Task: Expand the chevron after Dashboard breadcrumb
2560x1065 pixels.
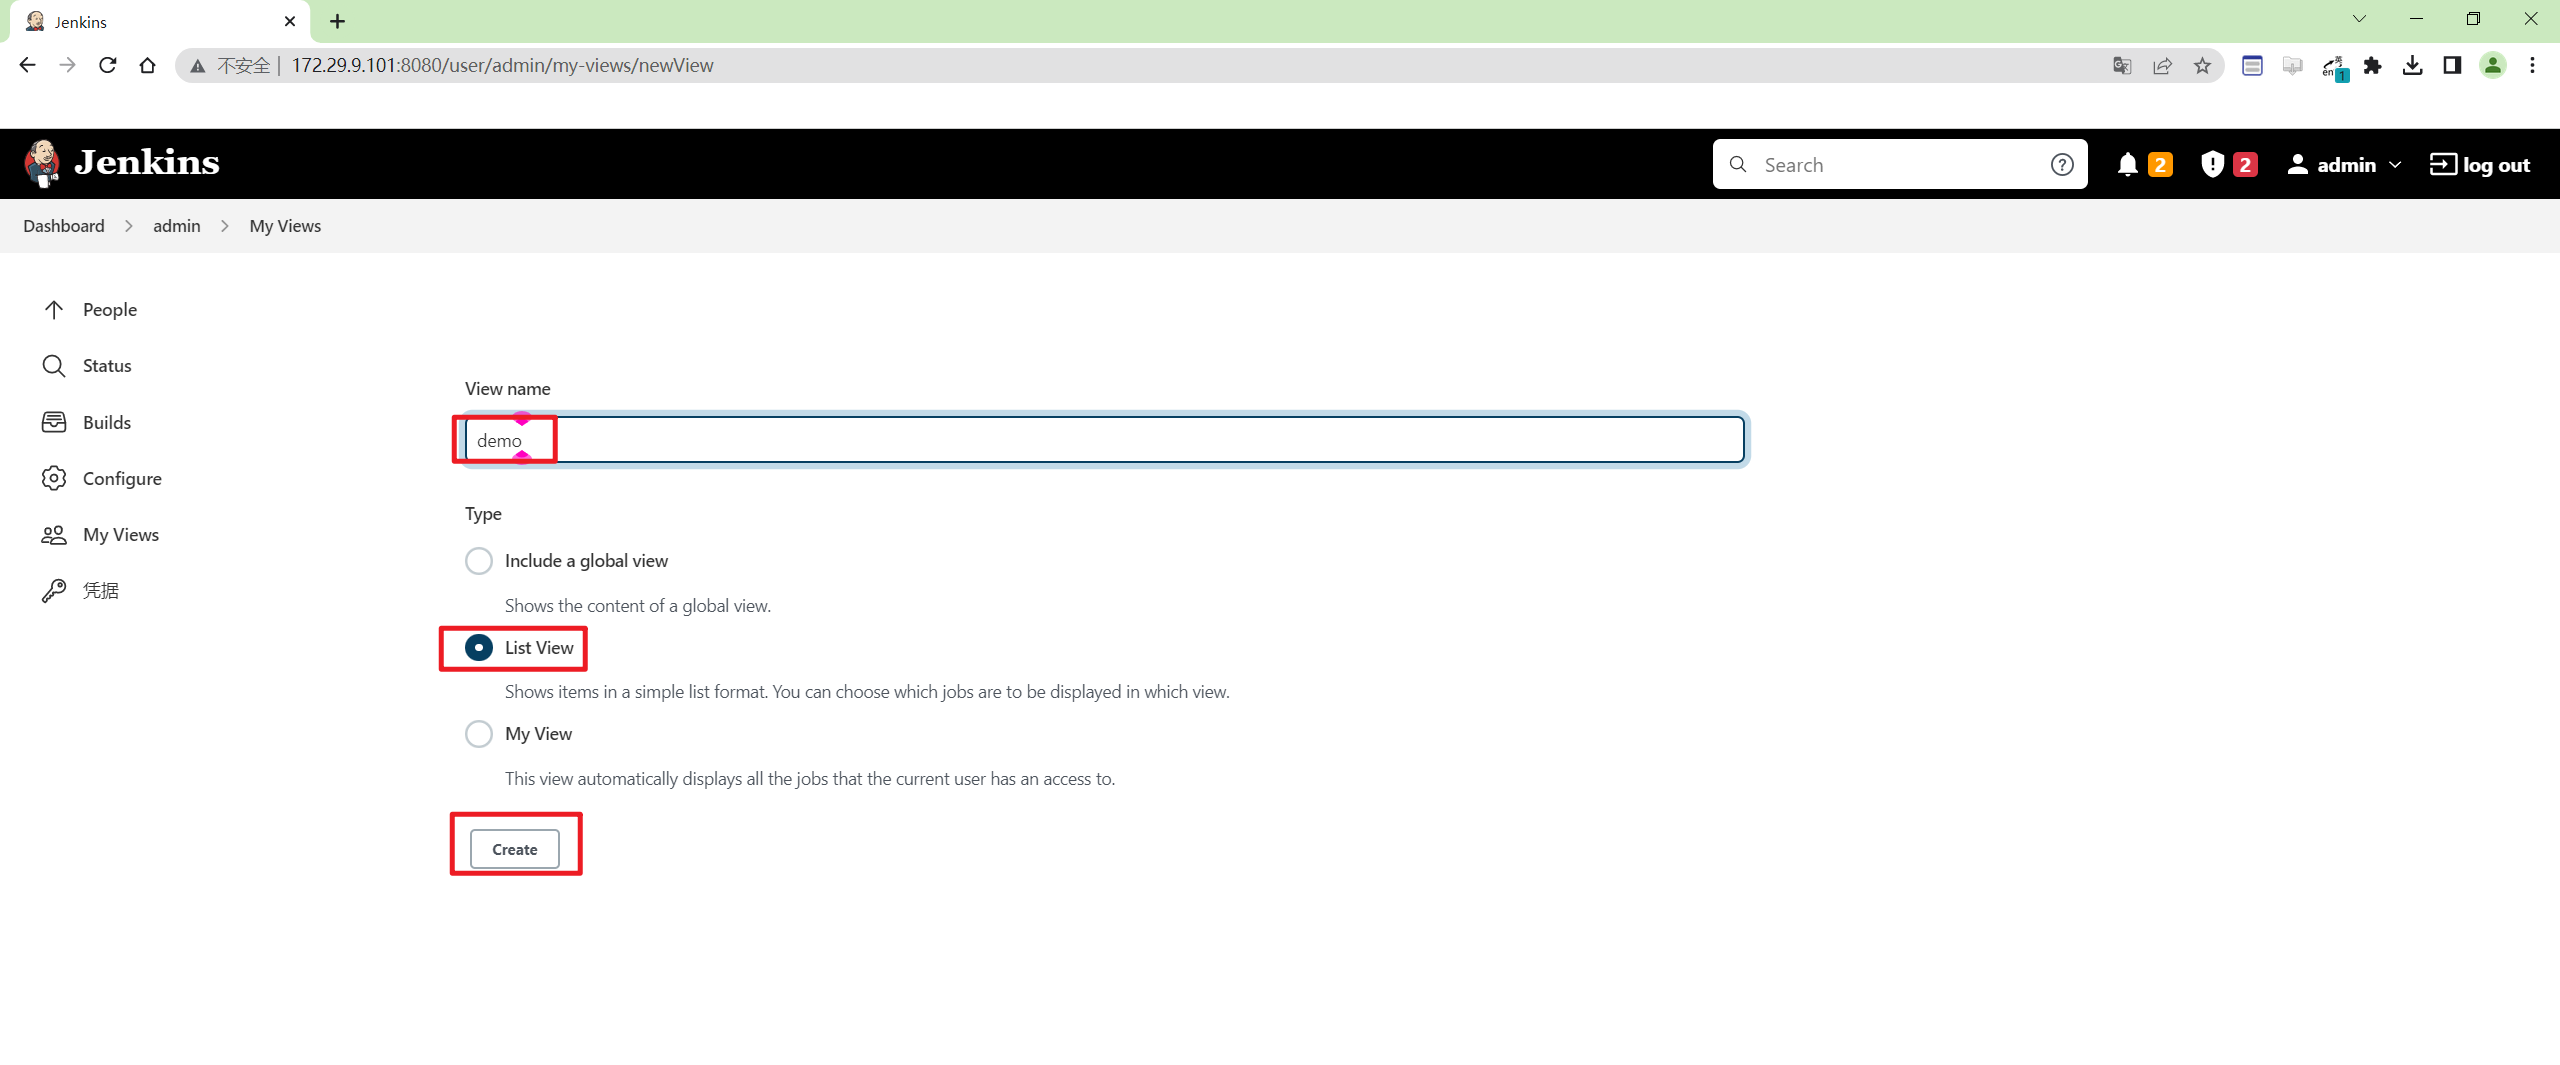Action: coord(129,226)
